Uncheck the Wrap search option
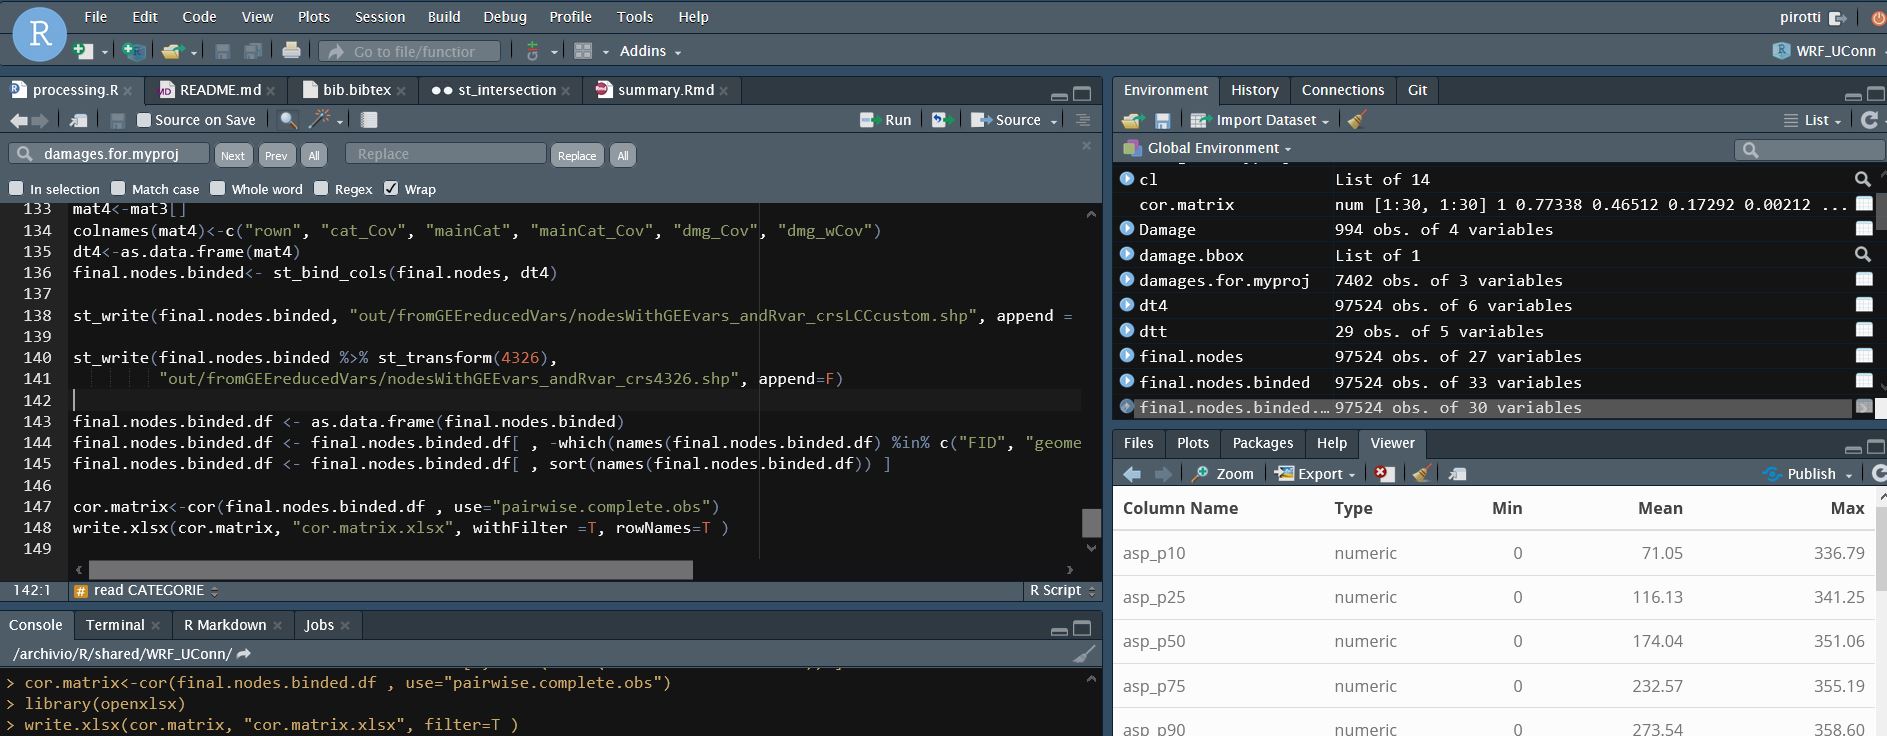1887x736 pixels. (391, 188)
